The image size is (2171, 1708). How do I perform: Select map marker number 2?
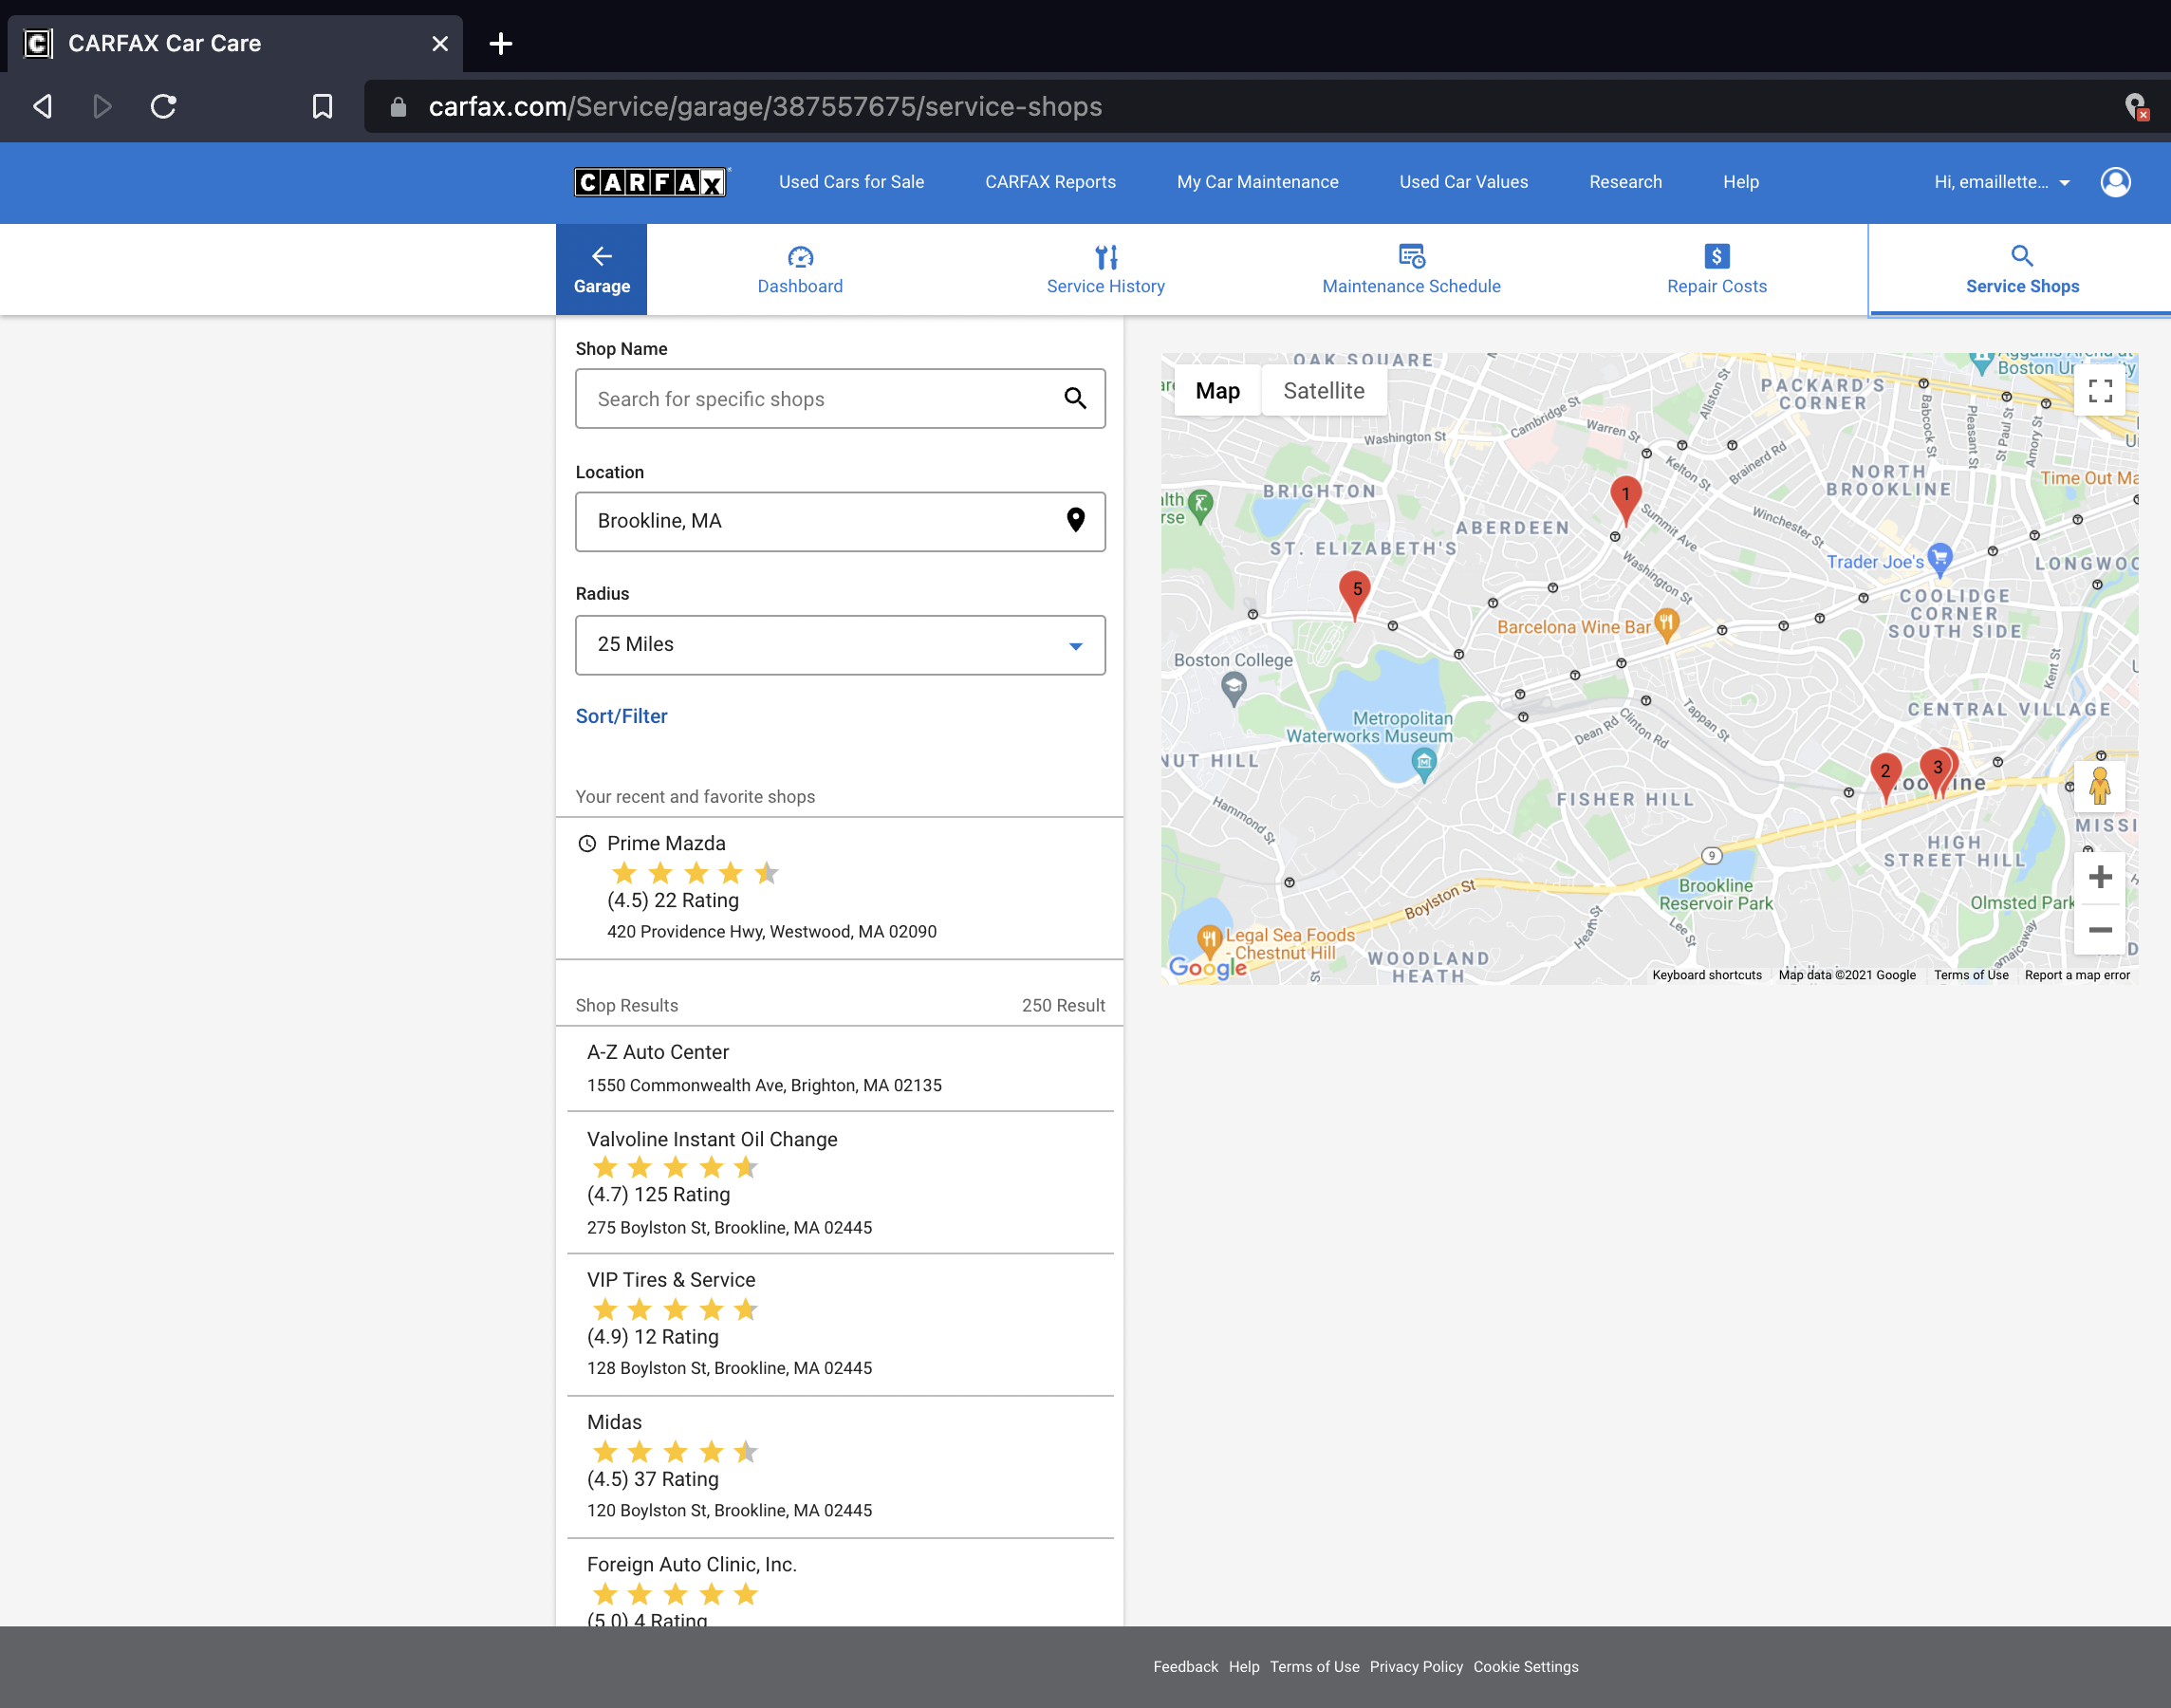click(x=1885, y=777)
